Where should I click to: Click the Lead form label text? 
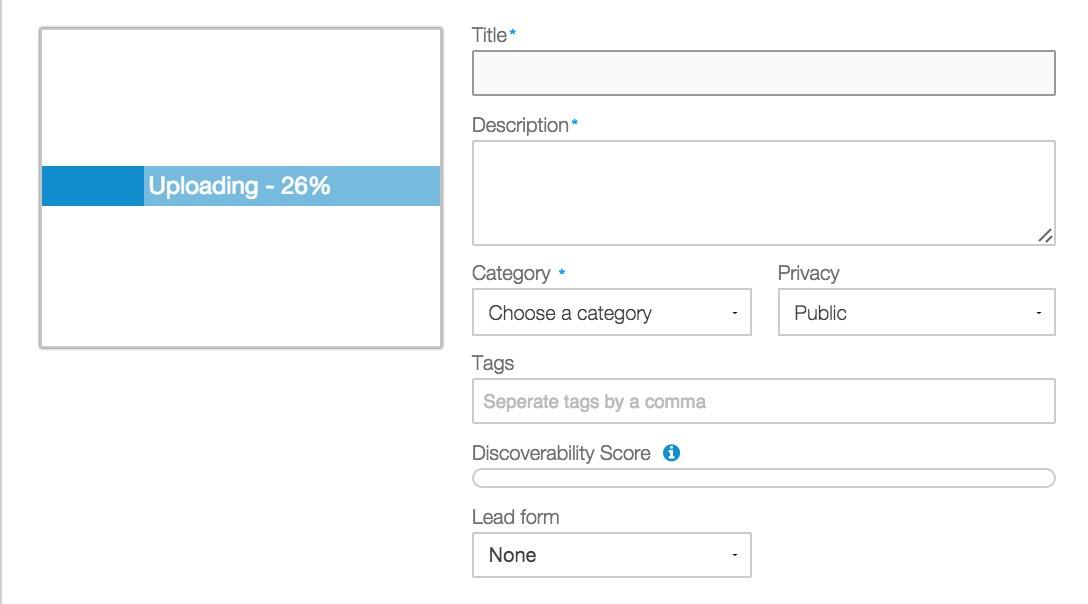516,517
